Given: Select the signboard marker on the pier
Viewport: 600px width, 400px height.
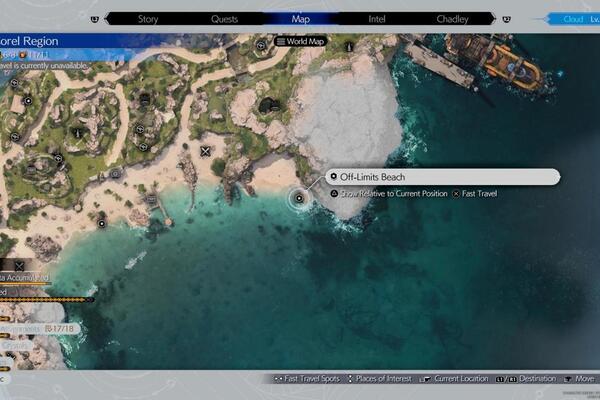Looking at the screenshot, I should [x=151, y=198].
